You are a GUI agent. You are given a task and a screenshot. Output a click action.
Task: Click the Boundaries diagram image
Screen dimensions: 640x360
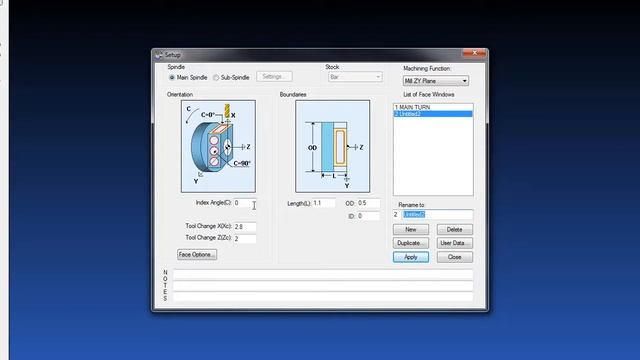pos(333,146)
